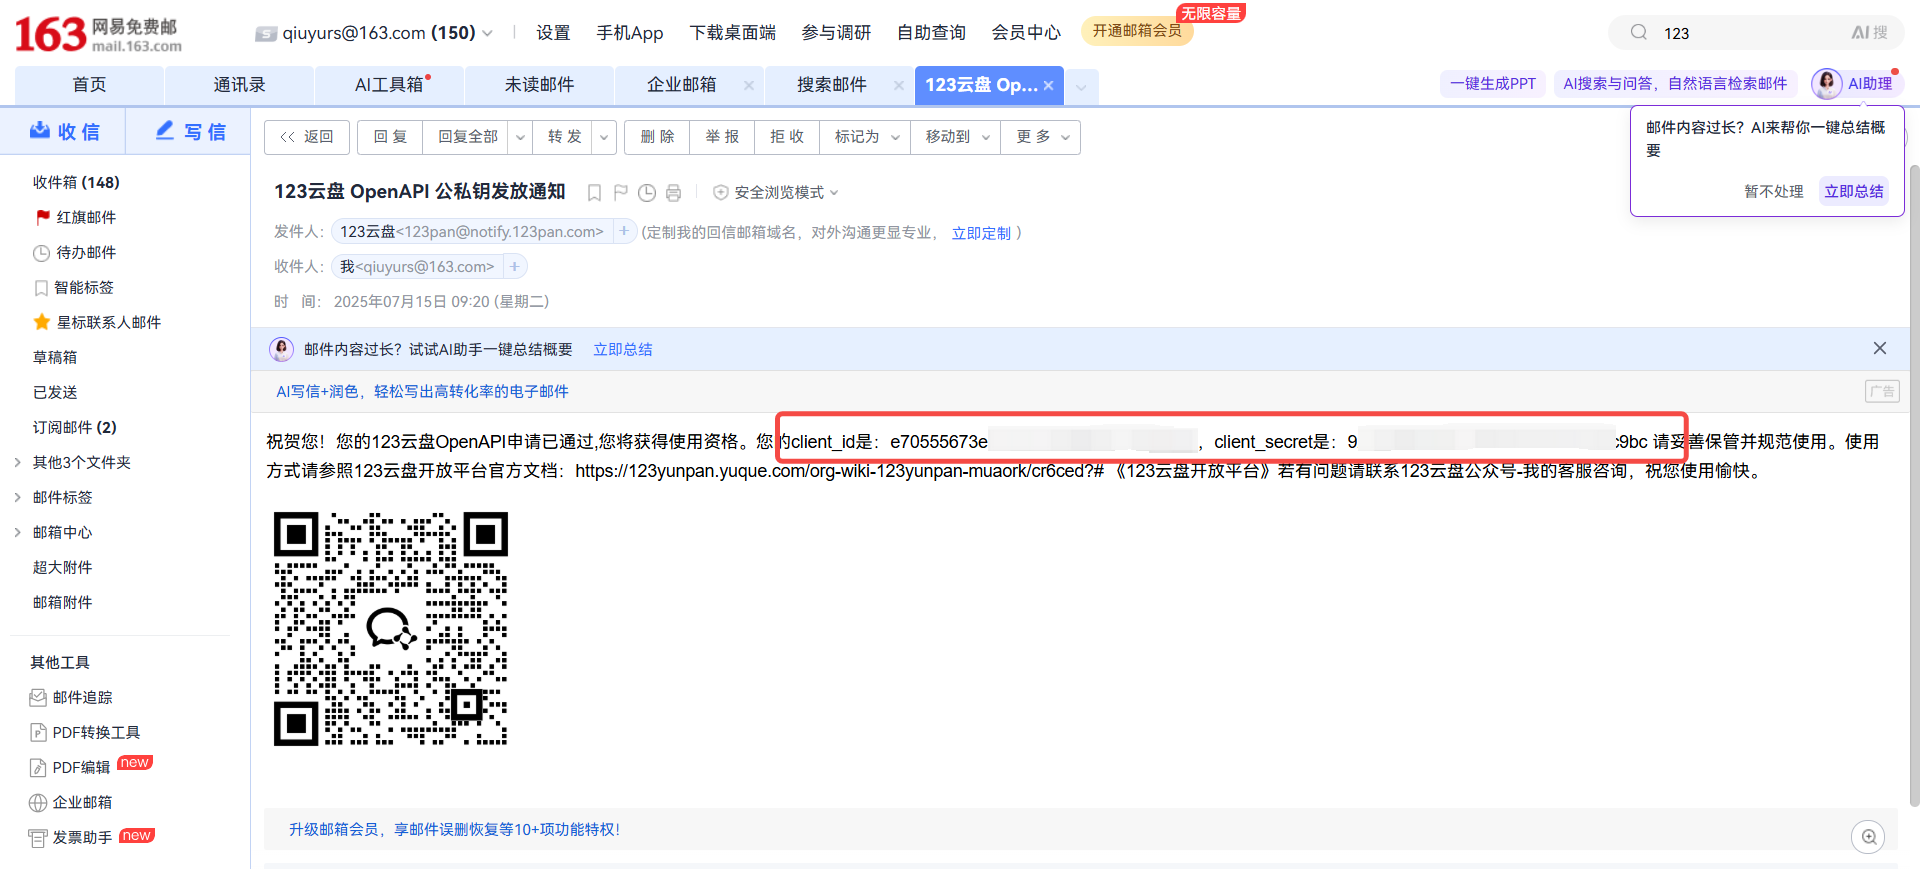
Task: Open the 发票助手 tool
Action: [71, 837]
